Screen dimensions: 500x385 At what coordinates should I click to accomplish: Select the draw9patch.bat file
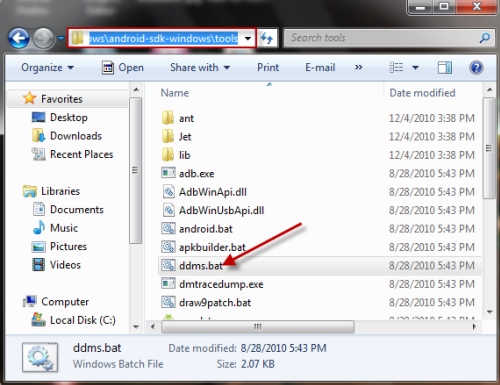[x=215, y=303]
